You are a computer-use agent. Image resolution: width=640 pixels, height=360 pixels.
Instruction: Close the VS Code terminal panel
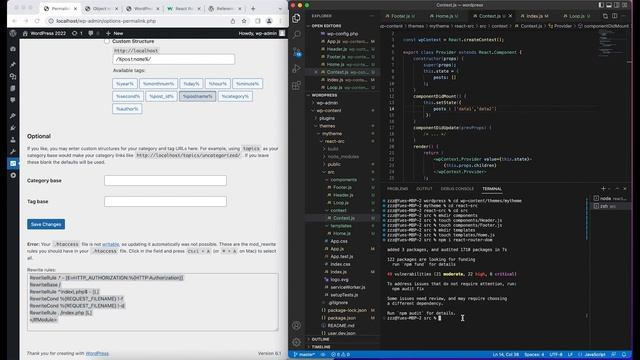[x=624, y=189]
